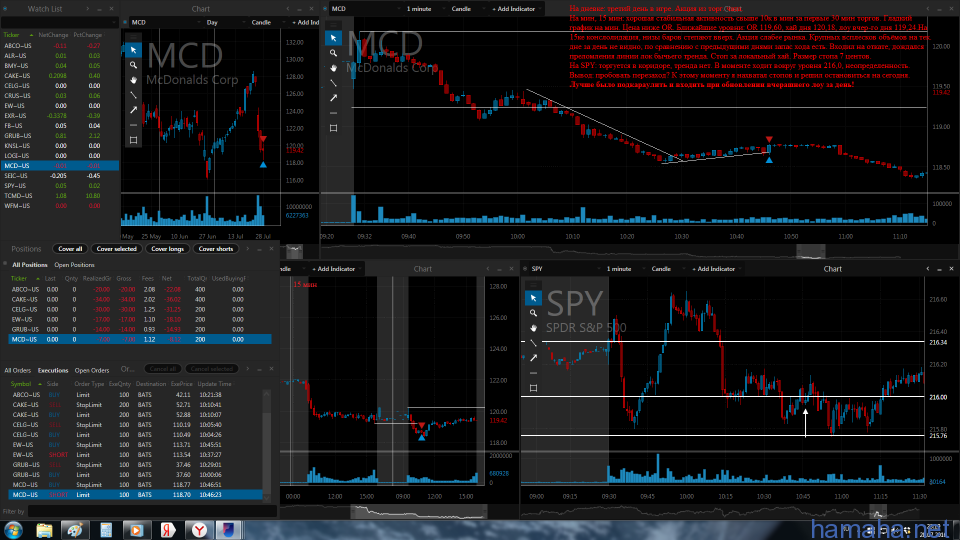Switch to Open Positions tab
The height and width of the screenshot is (540, 960).
coord(74,265)
